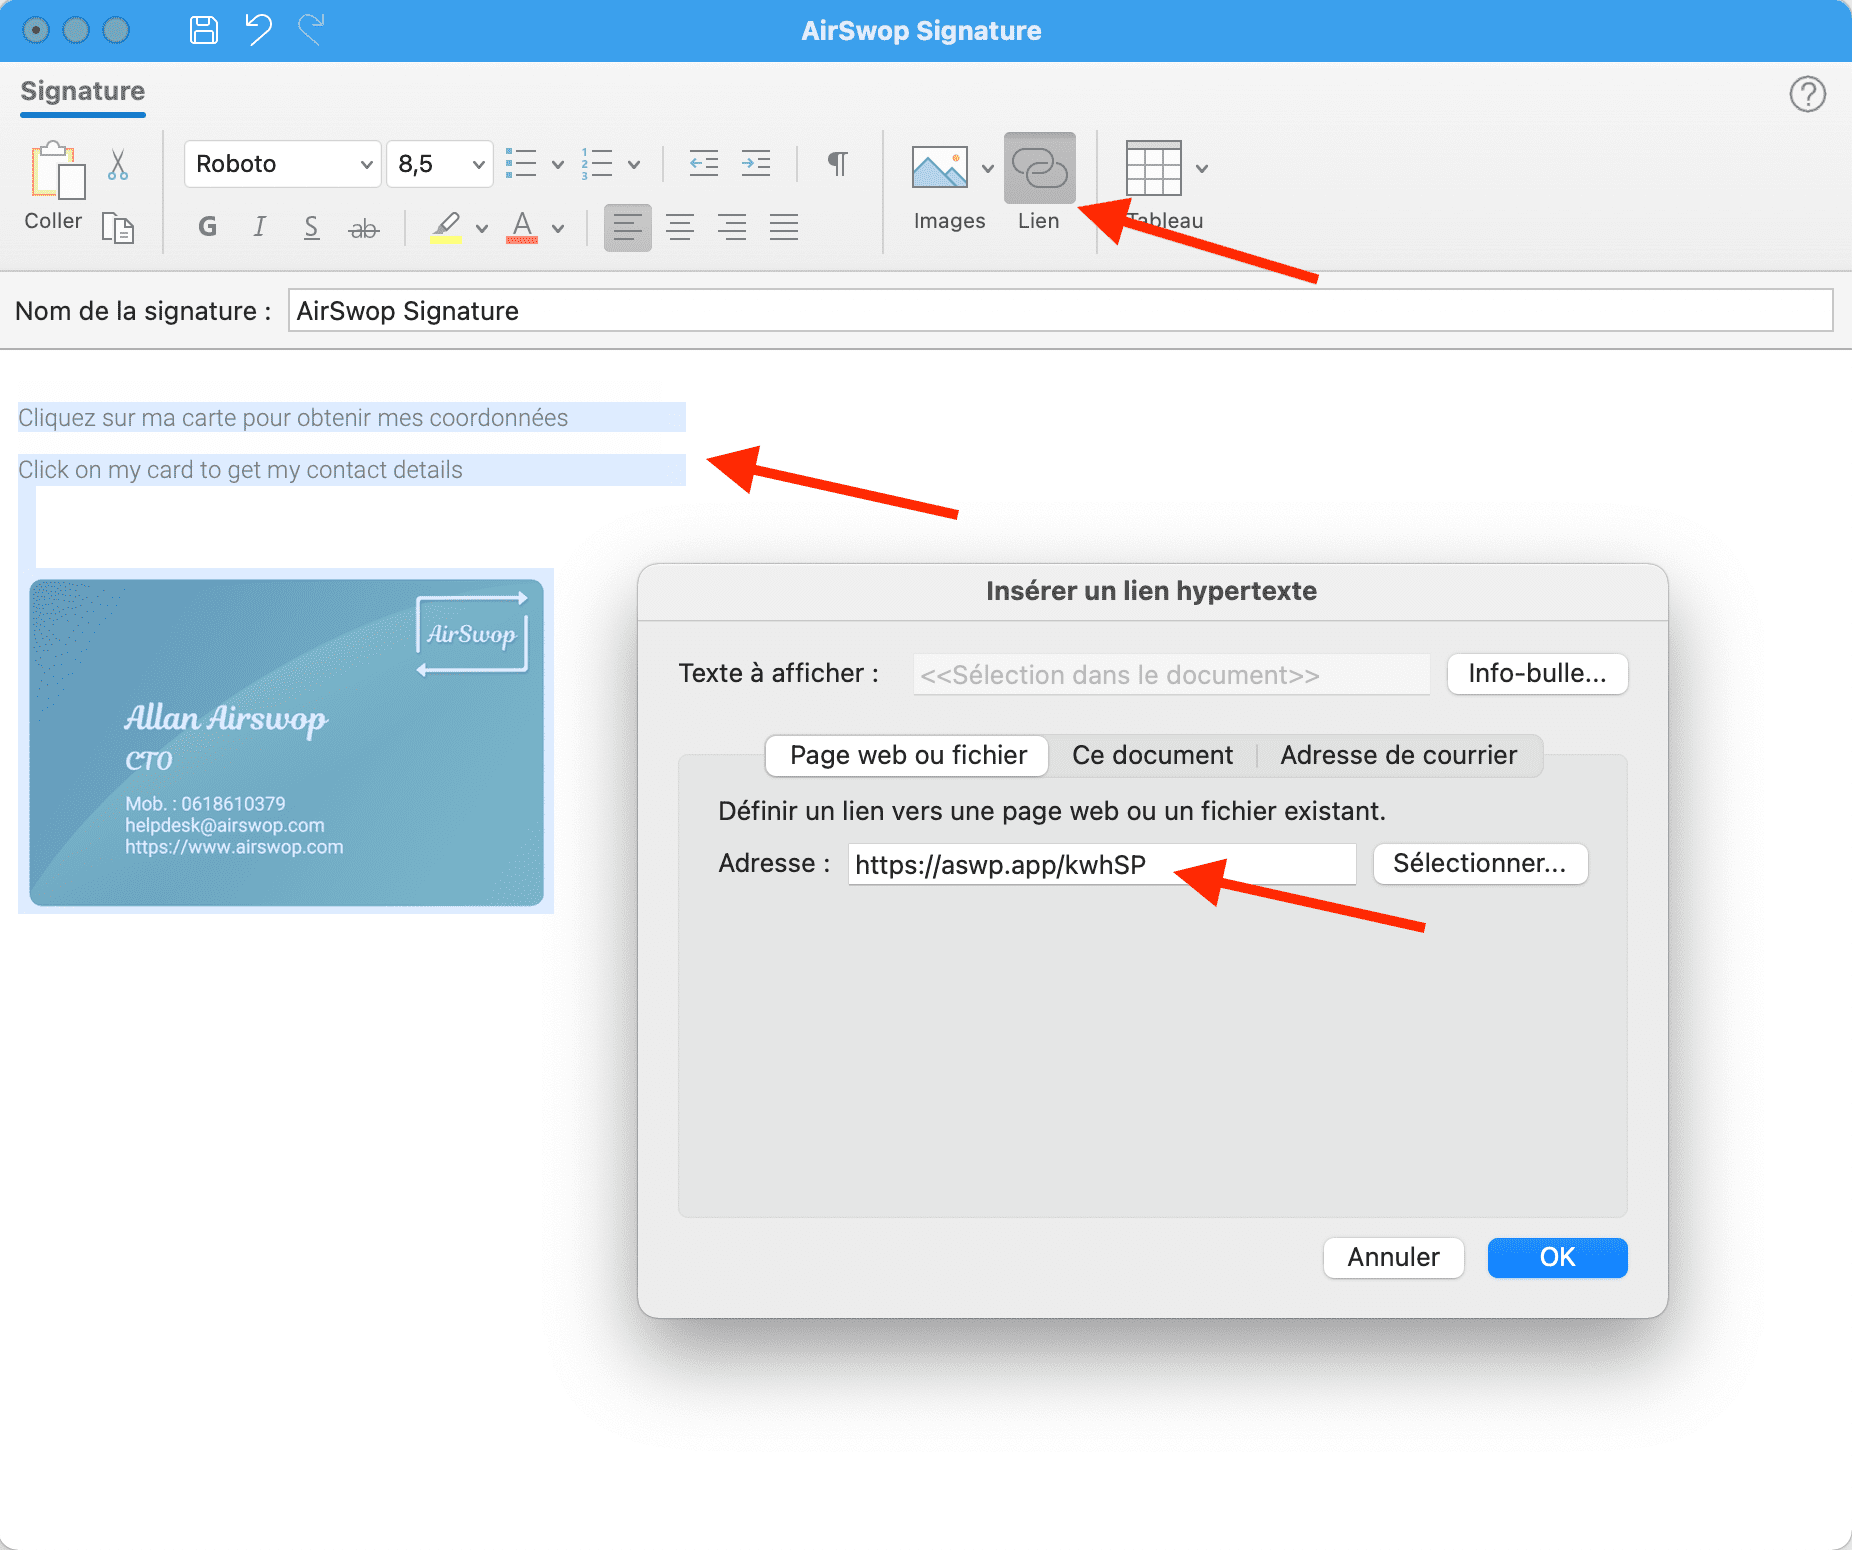This screenshot has height=1550, width=1852.
Task: Click the Nom de la signature field
Action: tap(1060, 311)
